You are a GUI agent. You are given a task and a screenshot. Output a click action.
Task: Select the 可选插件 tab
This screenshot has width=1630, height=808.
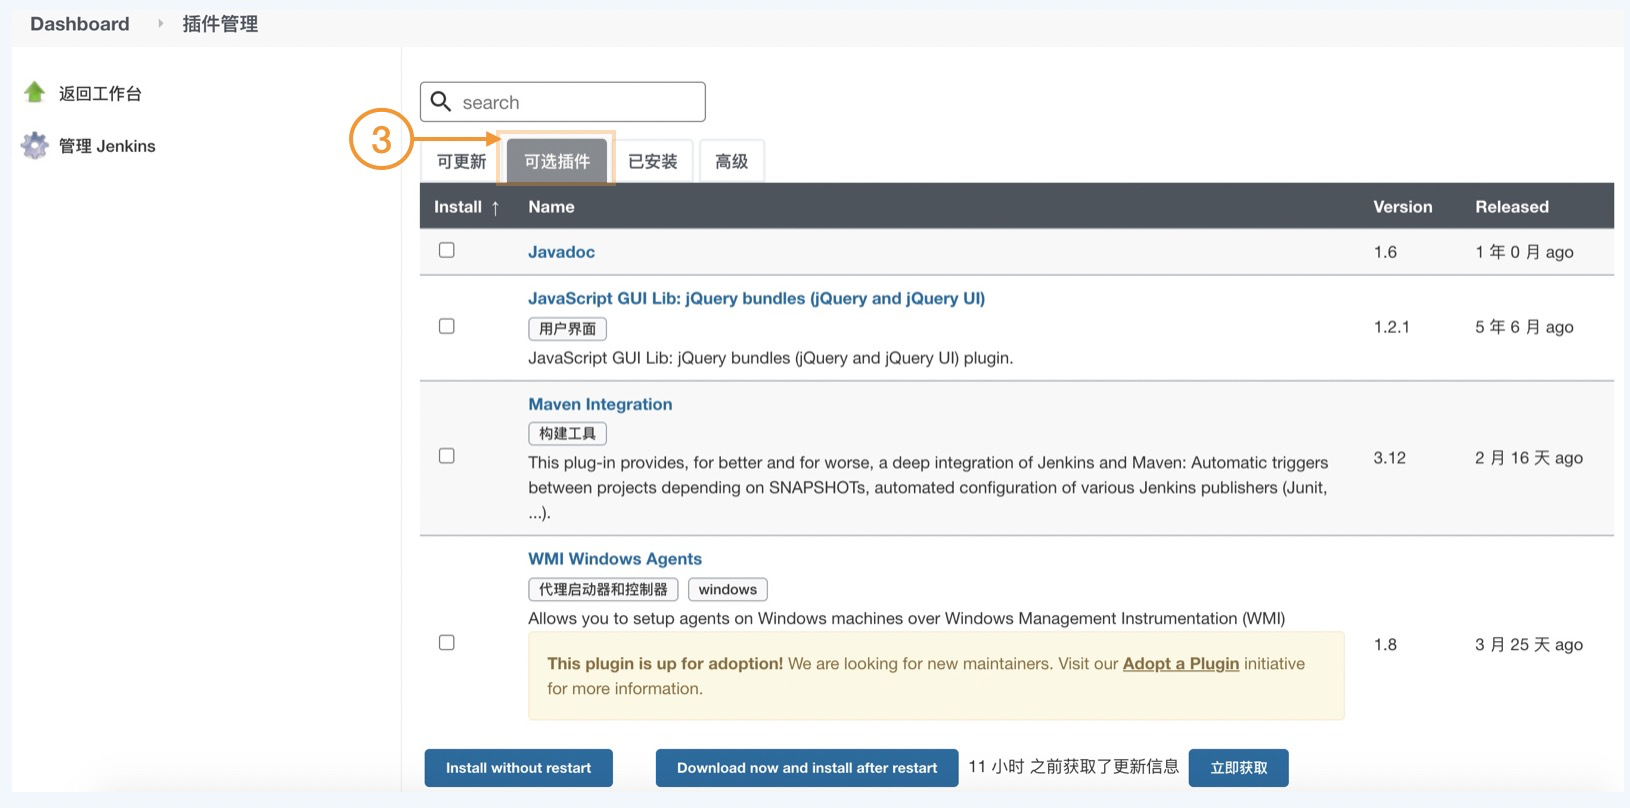coord(557,162)
